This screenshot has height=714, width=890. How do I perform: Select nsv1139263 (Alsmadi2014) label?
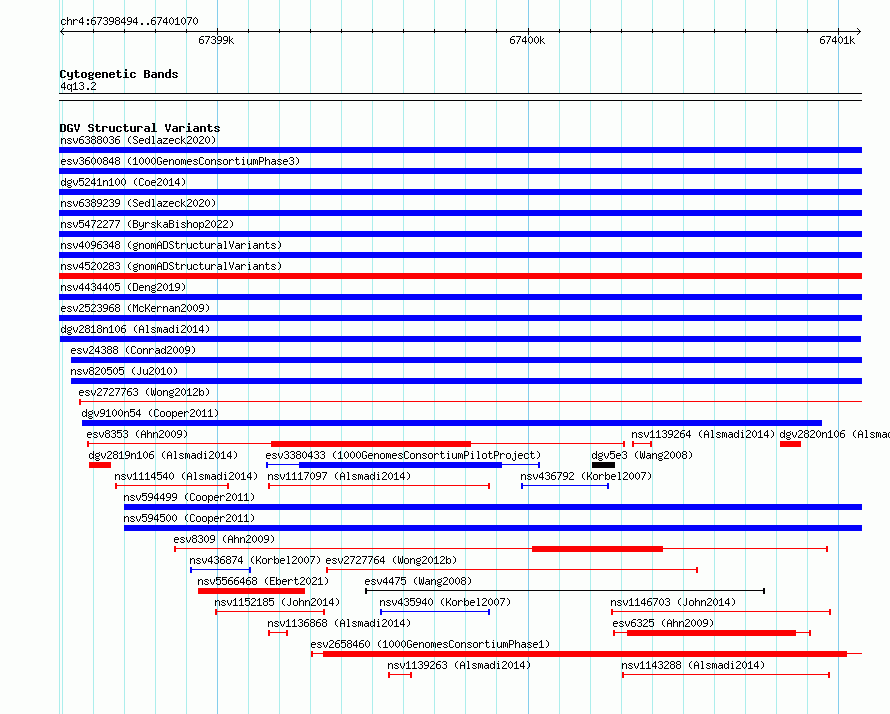(x=459, y=665)
